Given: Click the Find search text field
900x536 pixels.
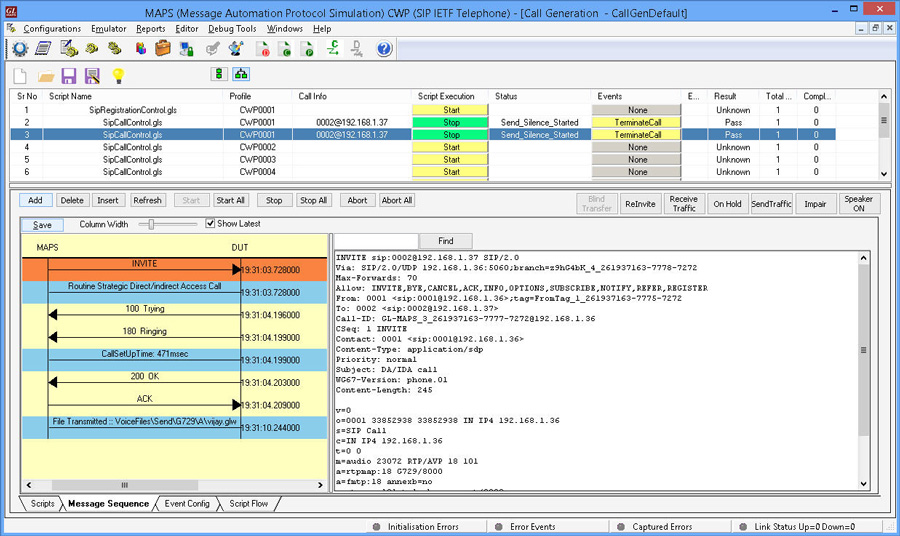Looking at the screenshot, I should pyautogui.click(x=376, y=241).
